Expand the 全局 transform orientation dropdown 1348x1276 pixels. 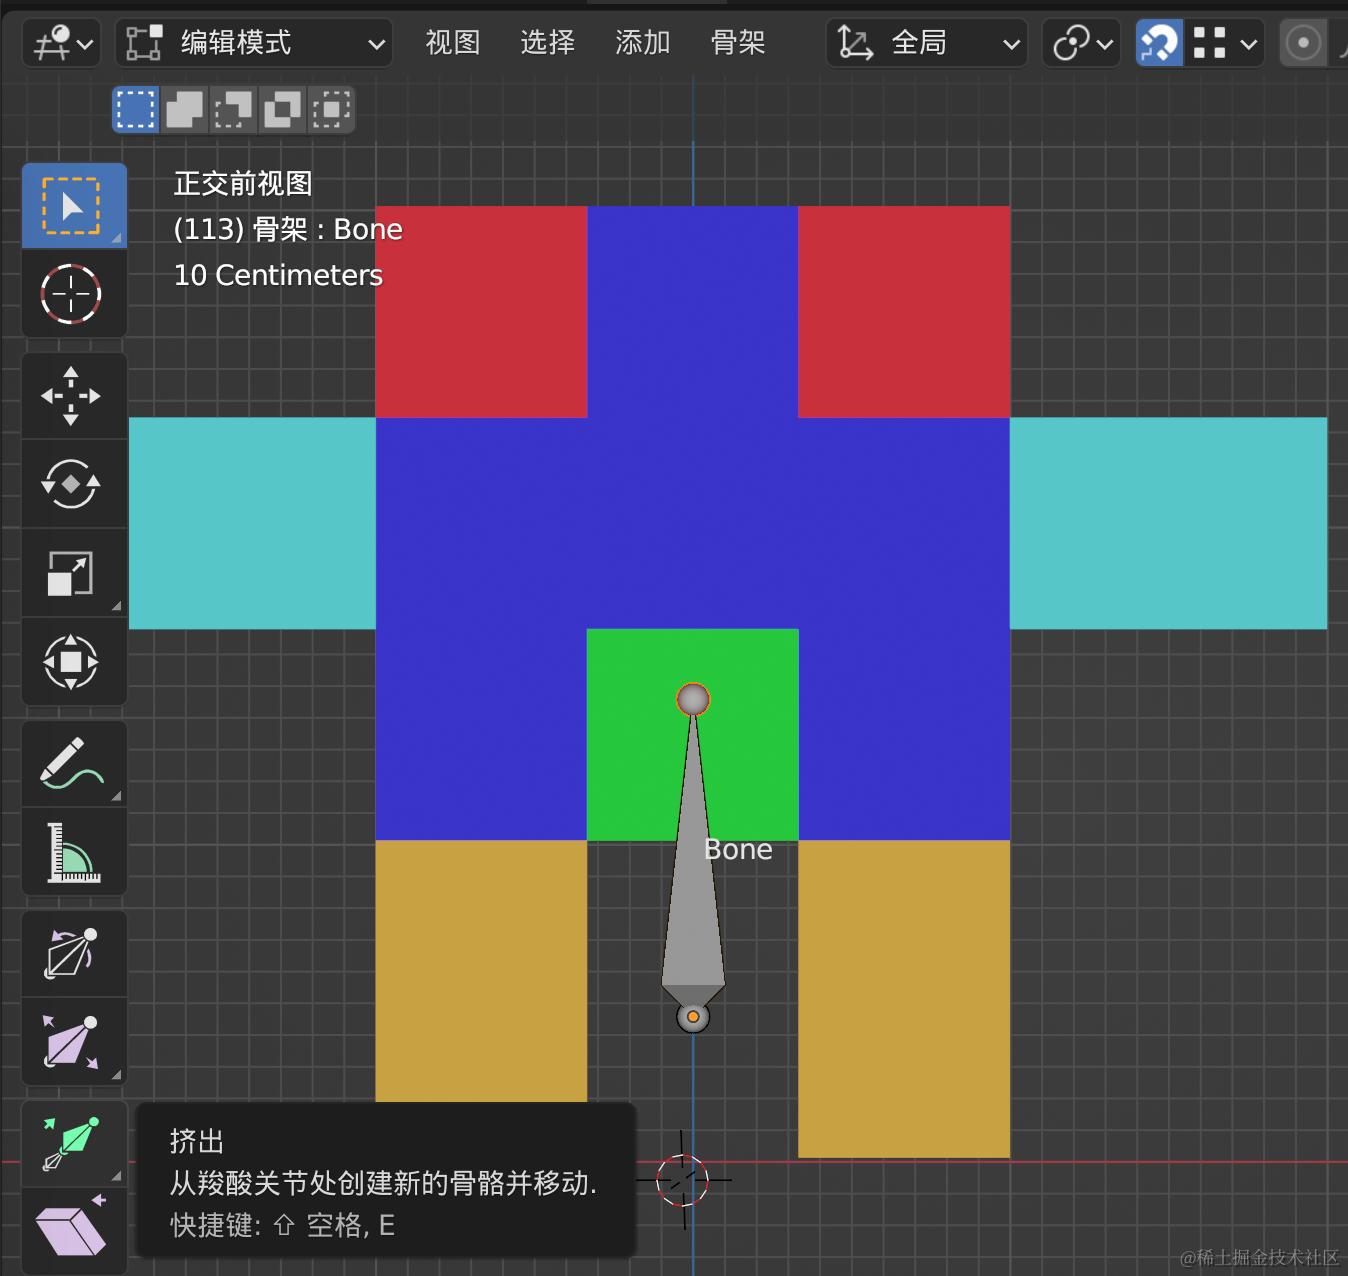(x=927, y=43)
